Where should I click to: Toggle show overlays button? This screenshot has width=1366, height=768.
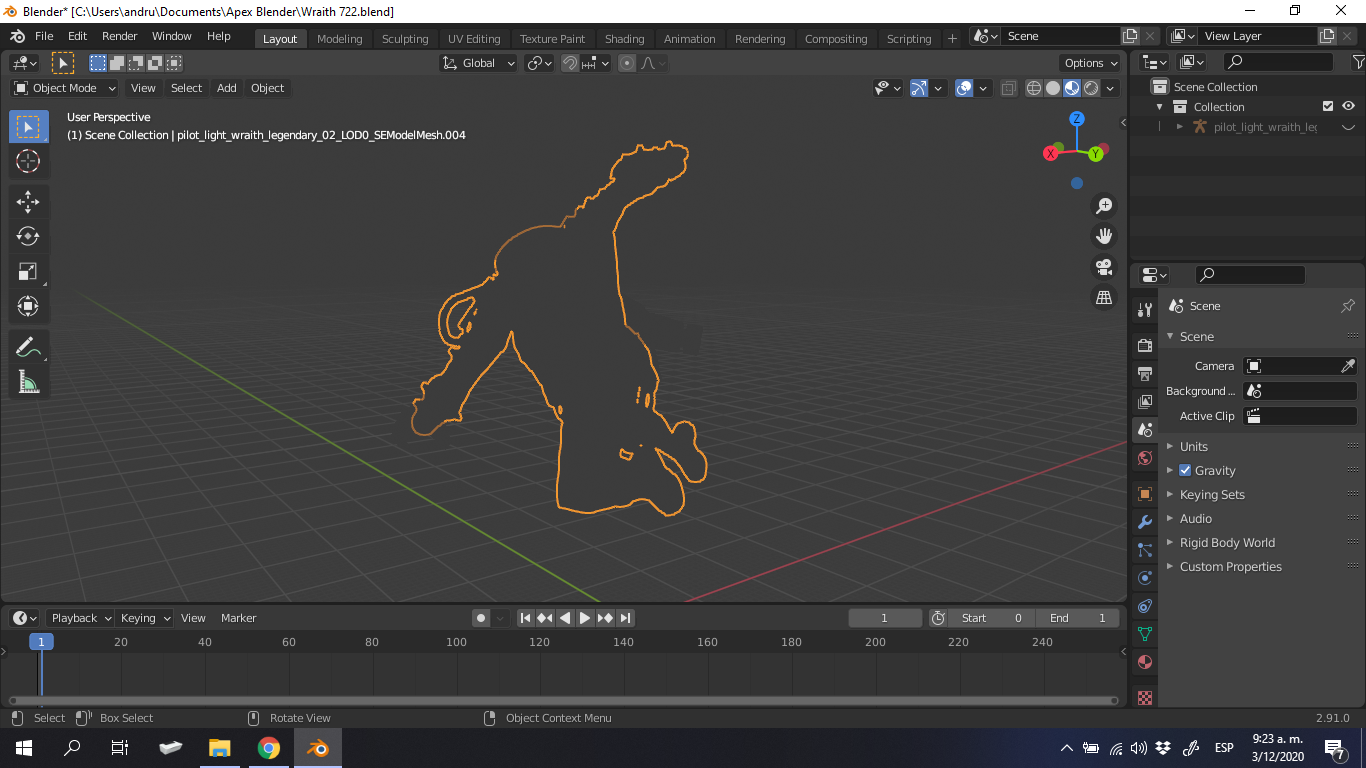964,88
